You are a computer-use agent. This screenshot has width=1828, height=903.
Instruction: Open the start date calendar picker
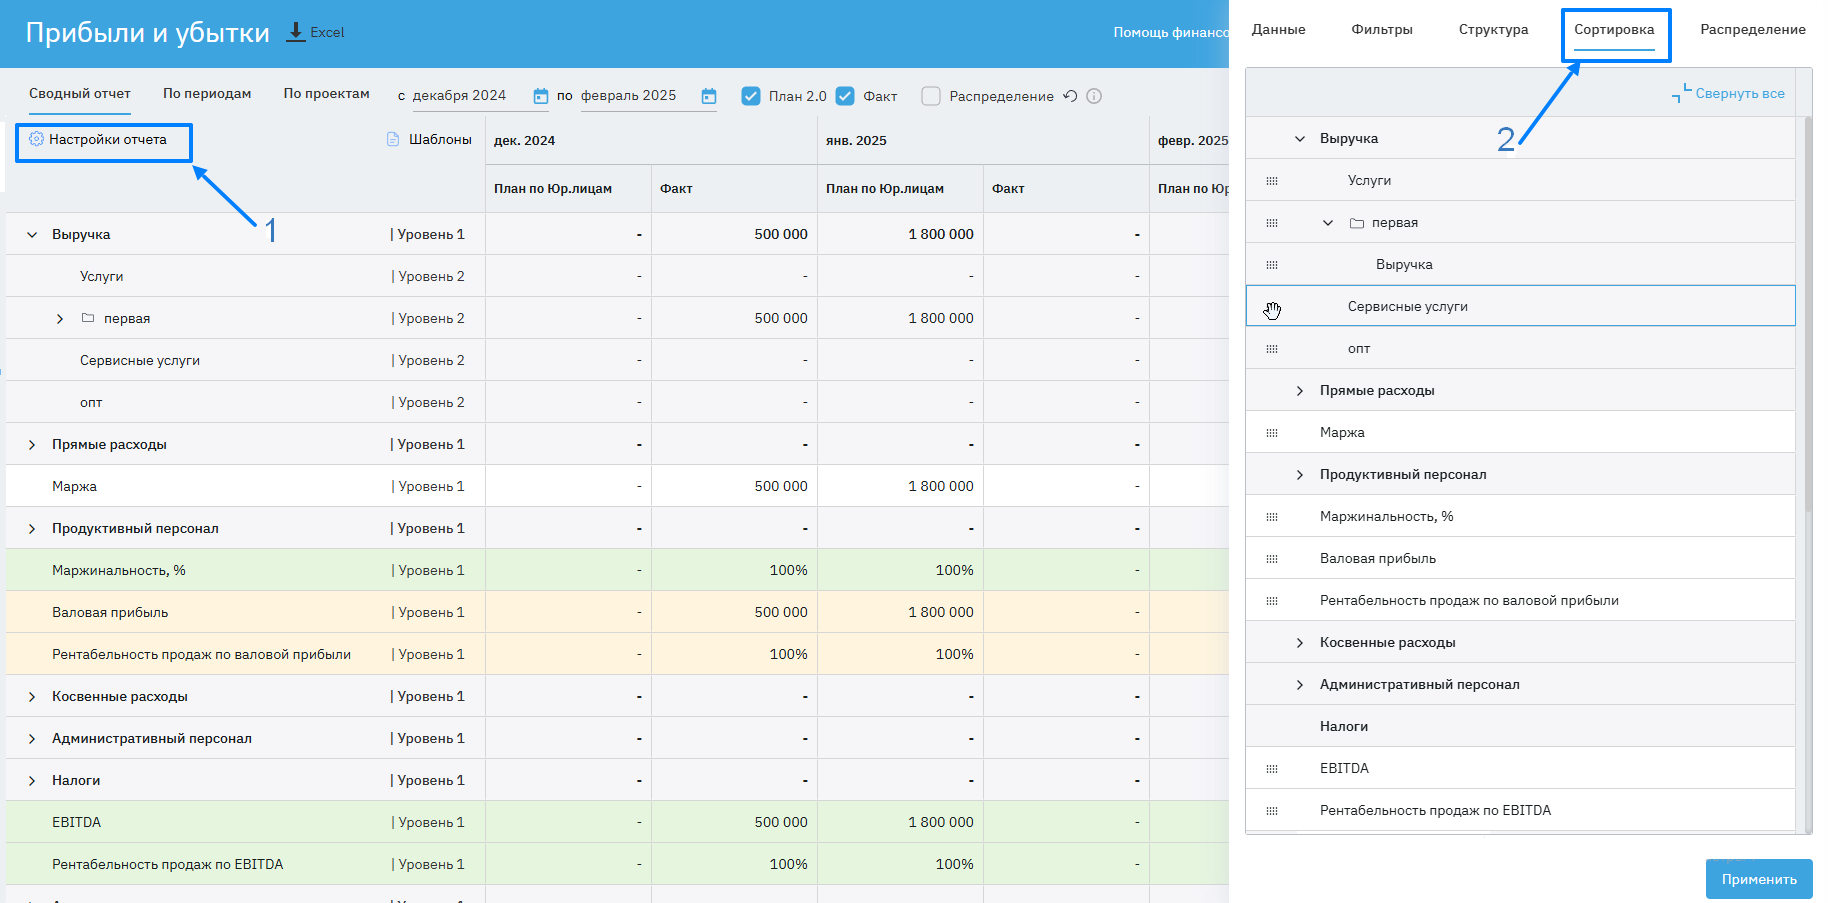pyautogui.click(x=541, y=96)
